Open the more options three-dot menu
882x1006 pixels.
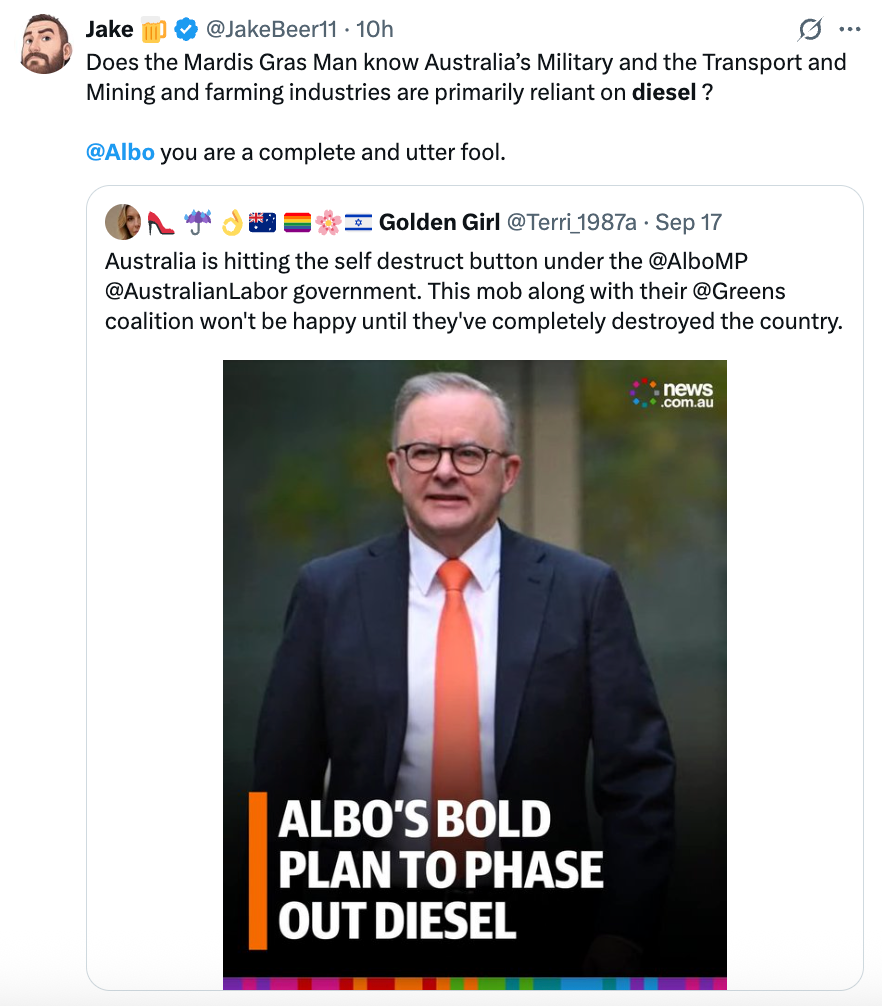849,30
